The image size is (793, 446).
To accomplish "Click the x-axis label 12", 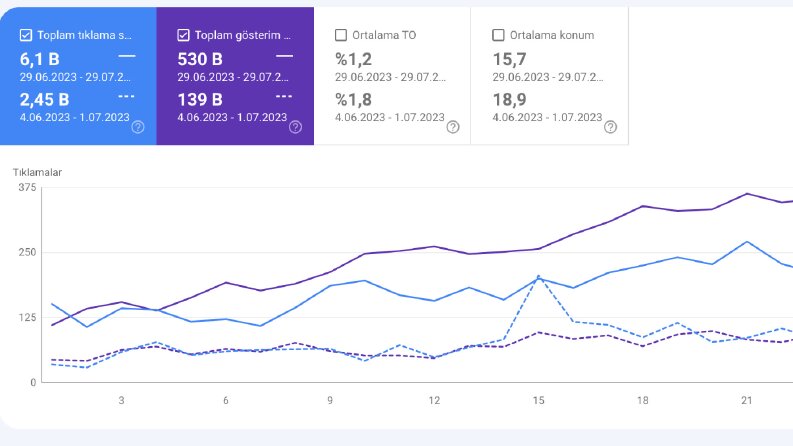I will (434, 400).
